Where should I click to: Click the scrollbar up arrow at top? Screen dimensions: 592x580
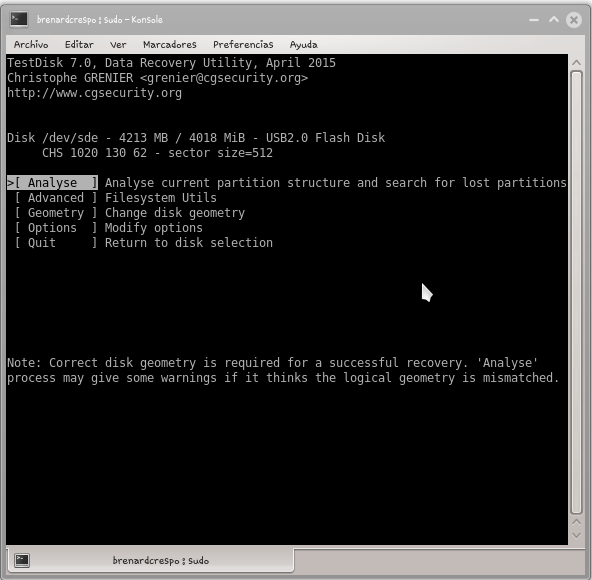coord(576,63)
